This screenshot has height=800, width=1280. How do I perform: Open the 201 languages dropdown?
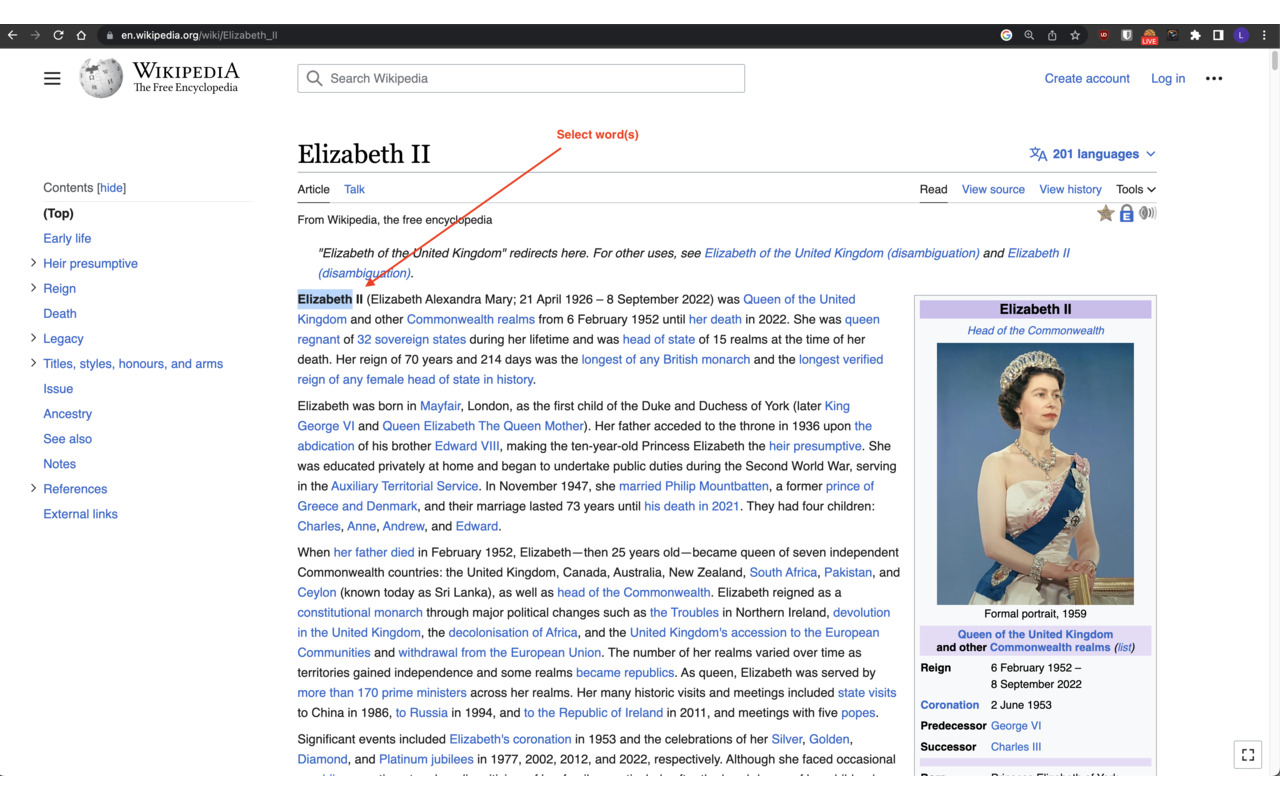point(1093,153)
